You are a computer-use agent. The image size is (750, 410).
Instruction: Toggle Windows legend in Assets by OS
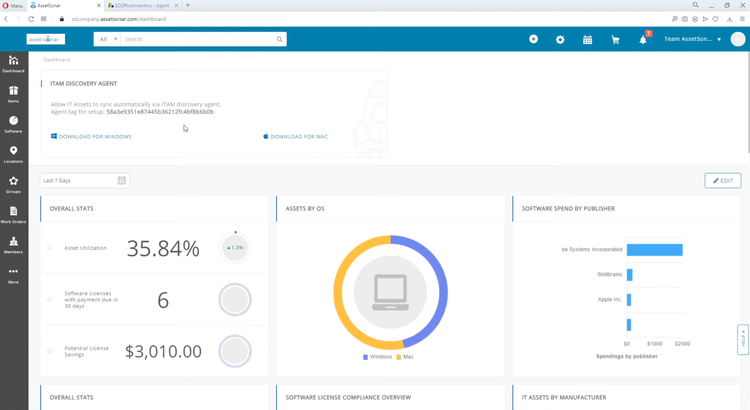(x=377, y=357)
